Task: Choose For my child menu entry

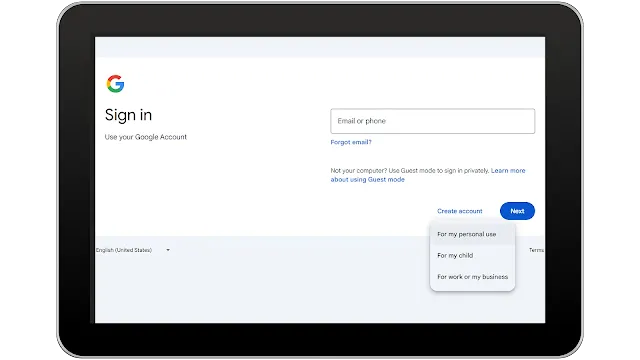Action: pos(472,256)
